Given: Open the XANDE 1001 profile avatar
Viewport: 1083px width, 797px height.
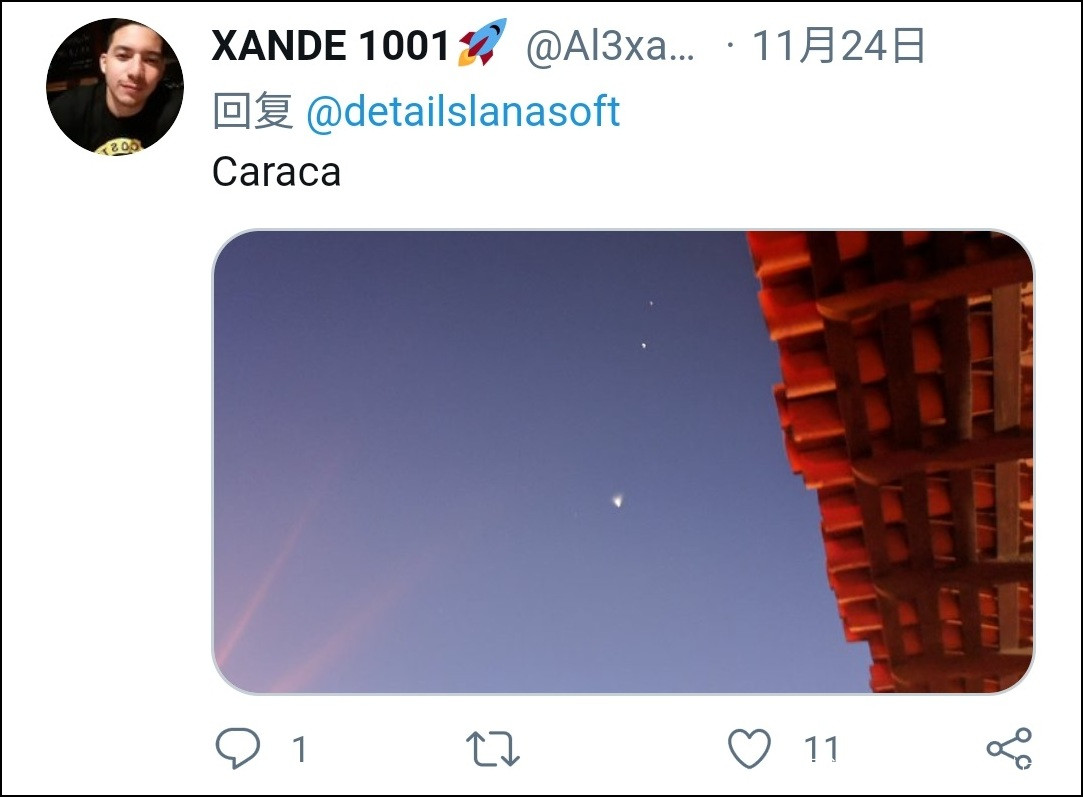Looking at the screenshot, I should click(115, 86).
